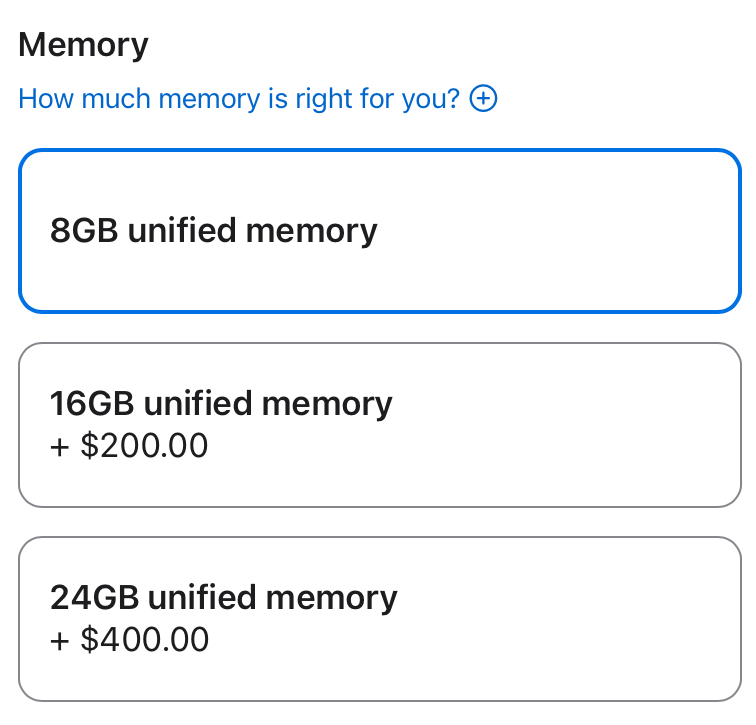Select the 24GB unified memory option
The width and height of the screenshot is (756, 725).
[x=379, y=619]
